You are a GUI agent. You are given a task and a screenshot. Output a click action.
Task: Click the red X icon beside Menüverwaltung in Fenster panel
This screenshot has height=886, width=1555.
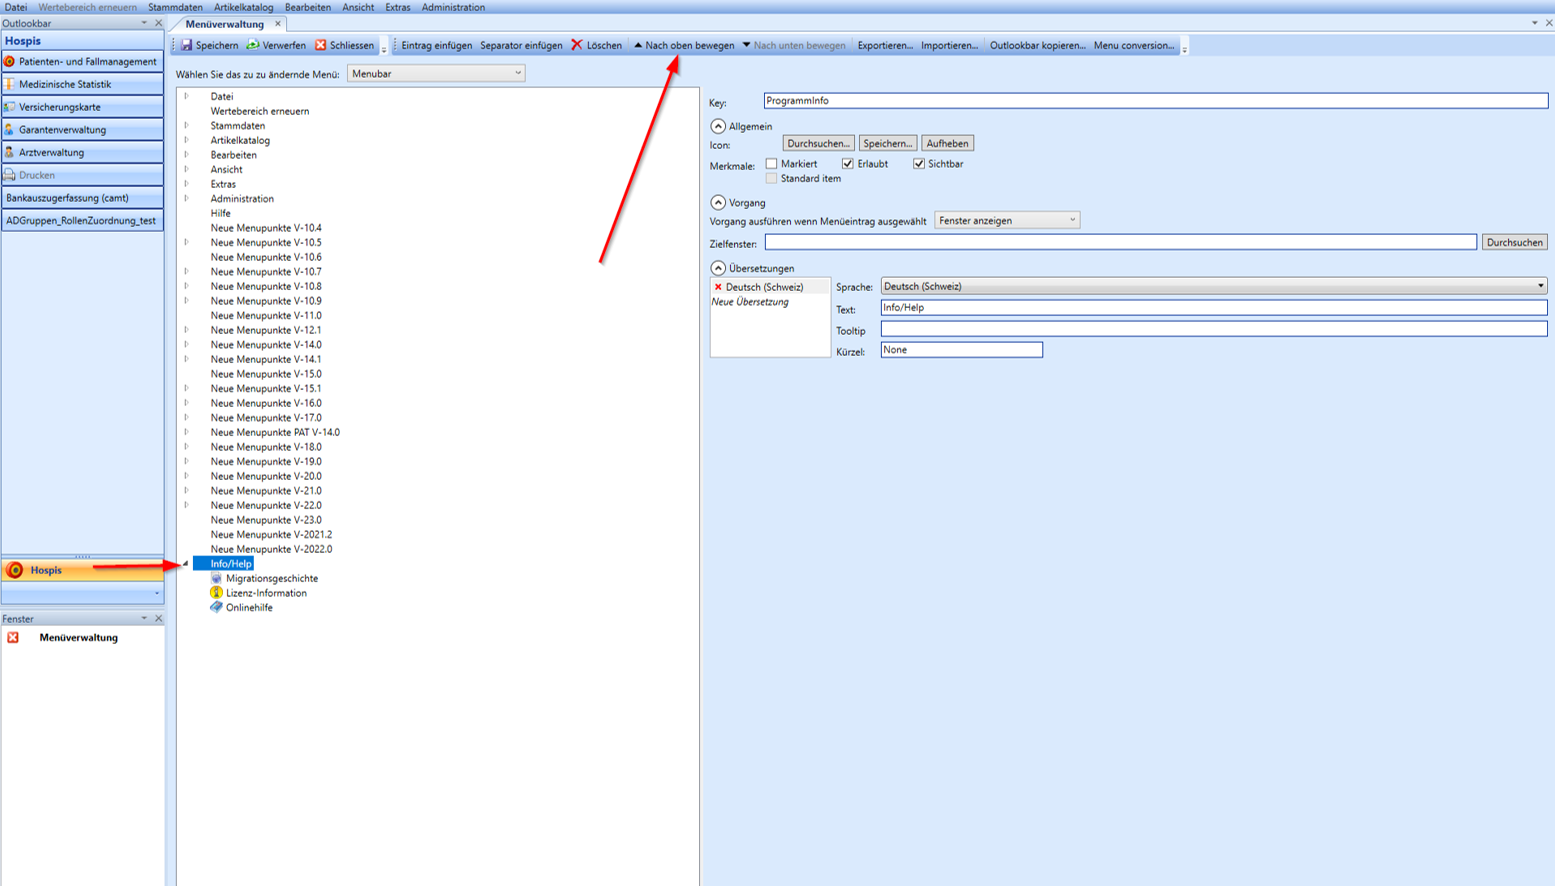click(13, 637)
